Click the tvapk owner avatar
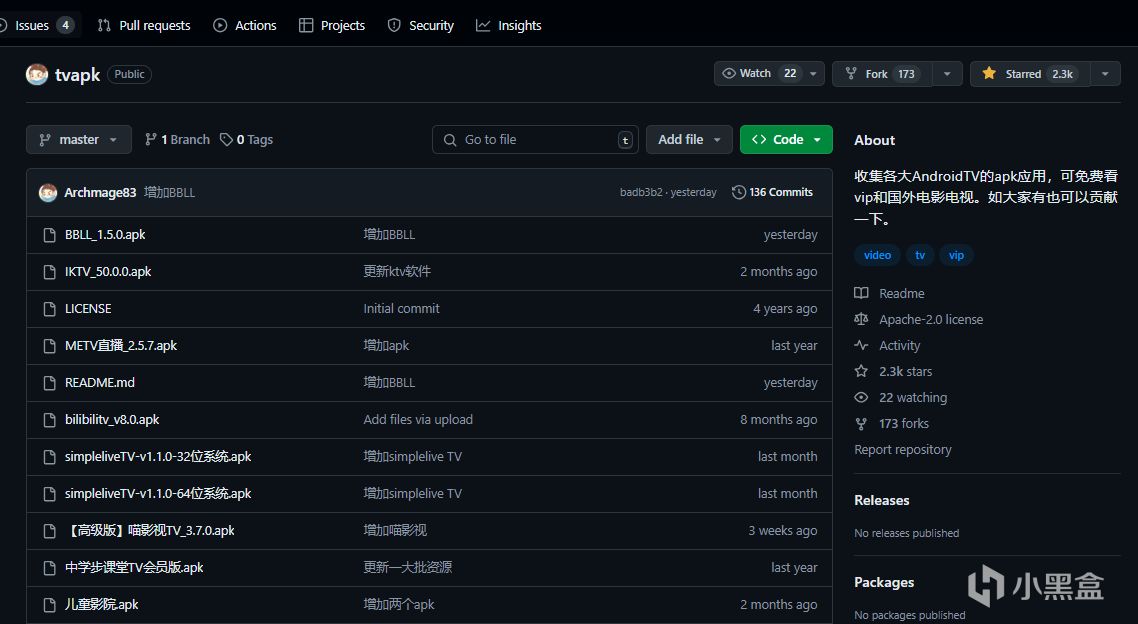Screen dimensions: 1138x624 point(37,74)
